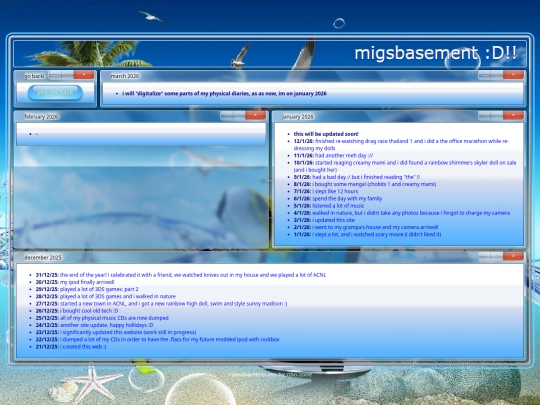
Task: Click the "february 2026" window title
Action: [41, 117]
